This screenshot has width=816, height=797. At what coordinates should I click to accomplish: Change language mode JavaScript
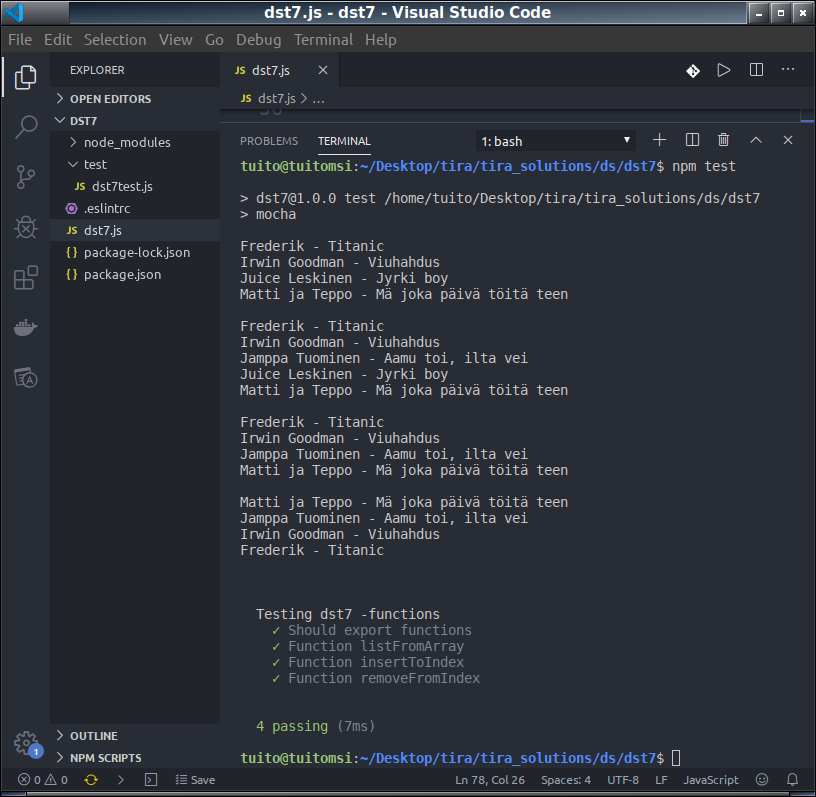(710, 780)
